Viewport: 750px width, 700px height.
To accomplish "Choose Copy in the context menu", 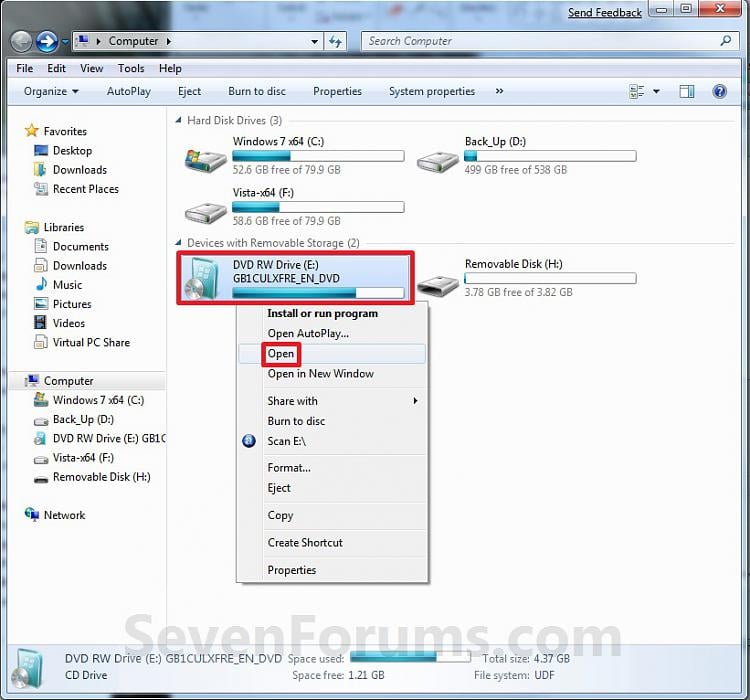I will tap(331, 515).
